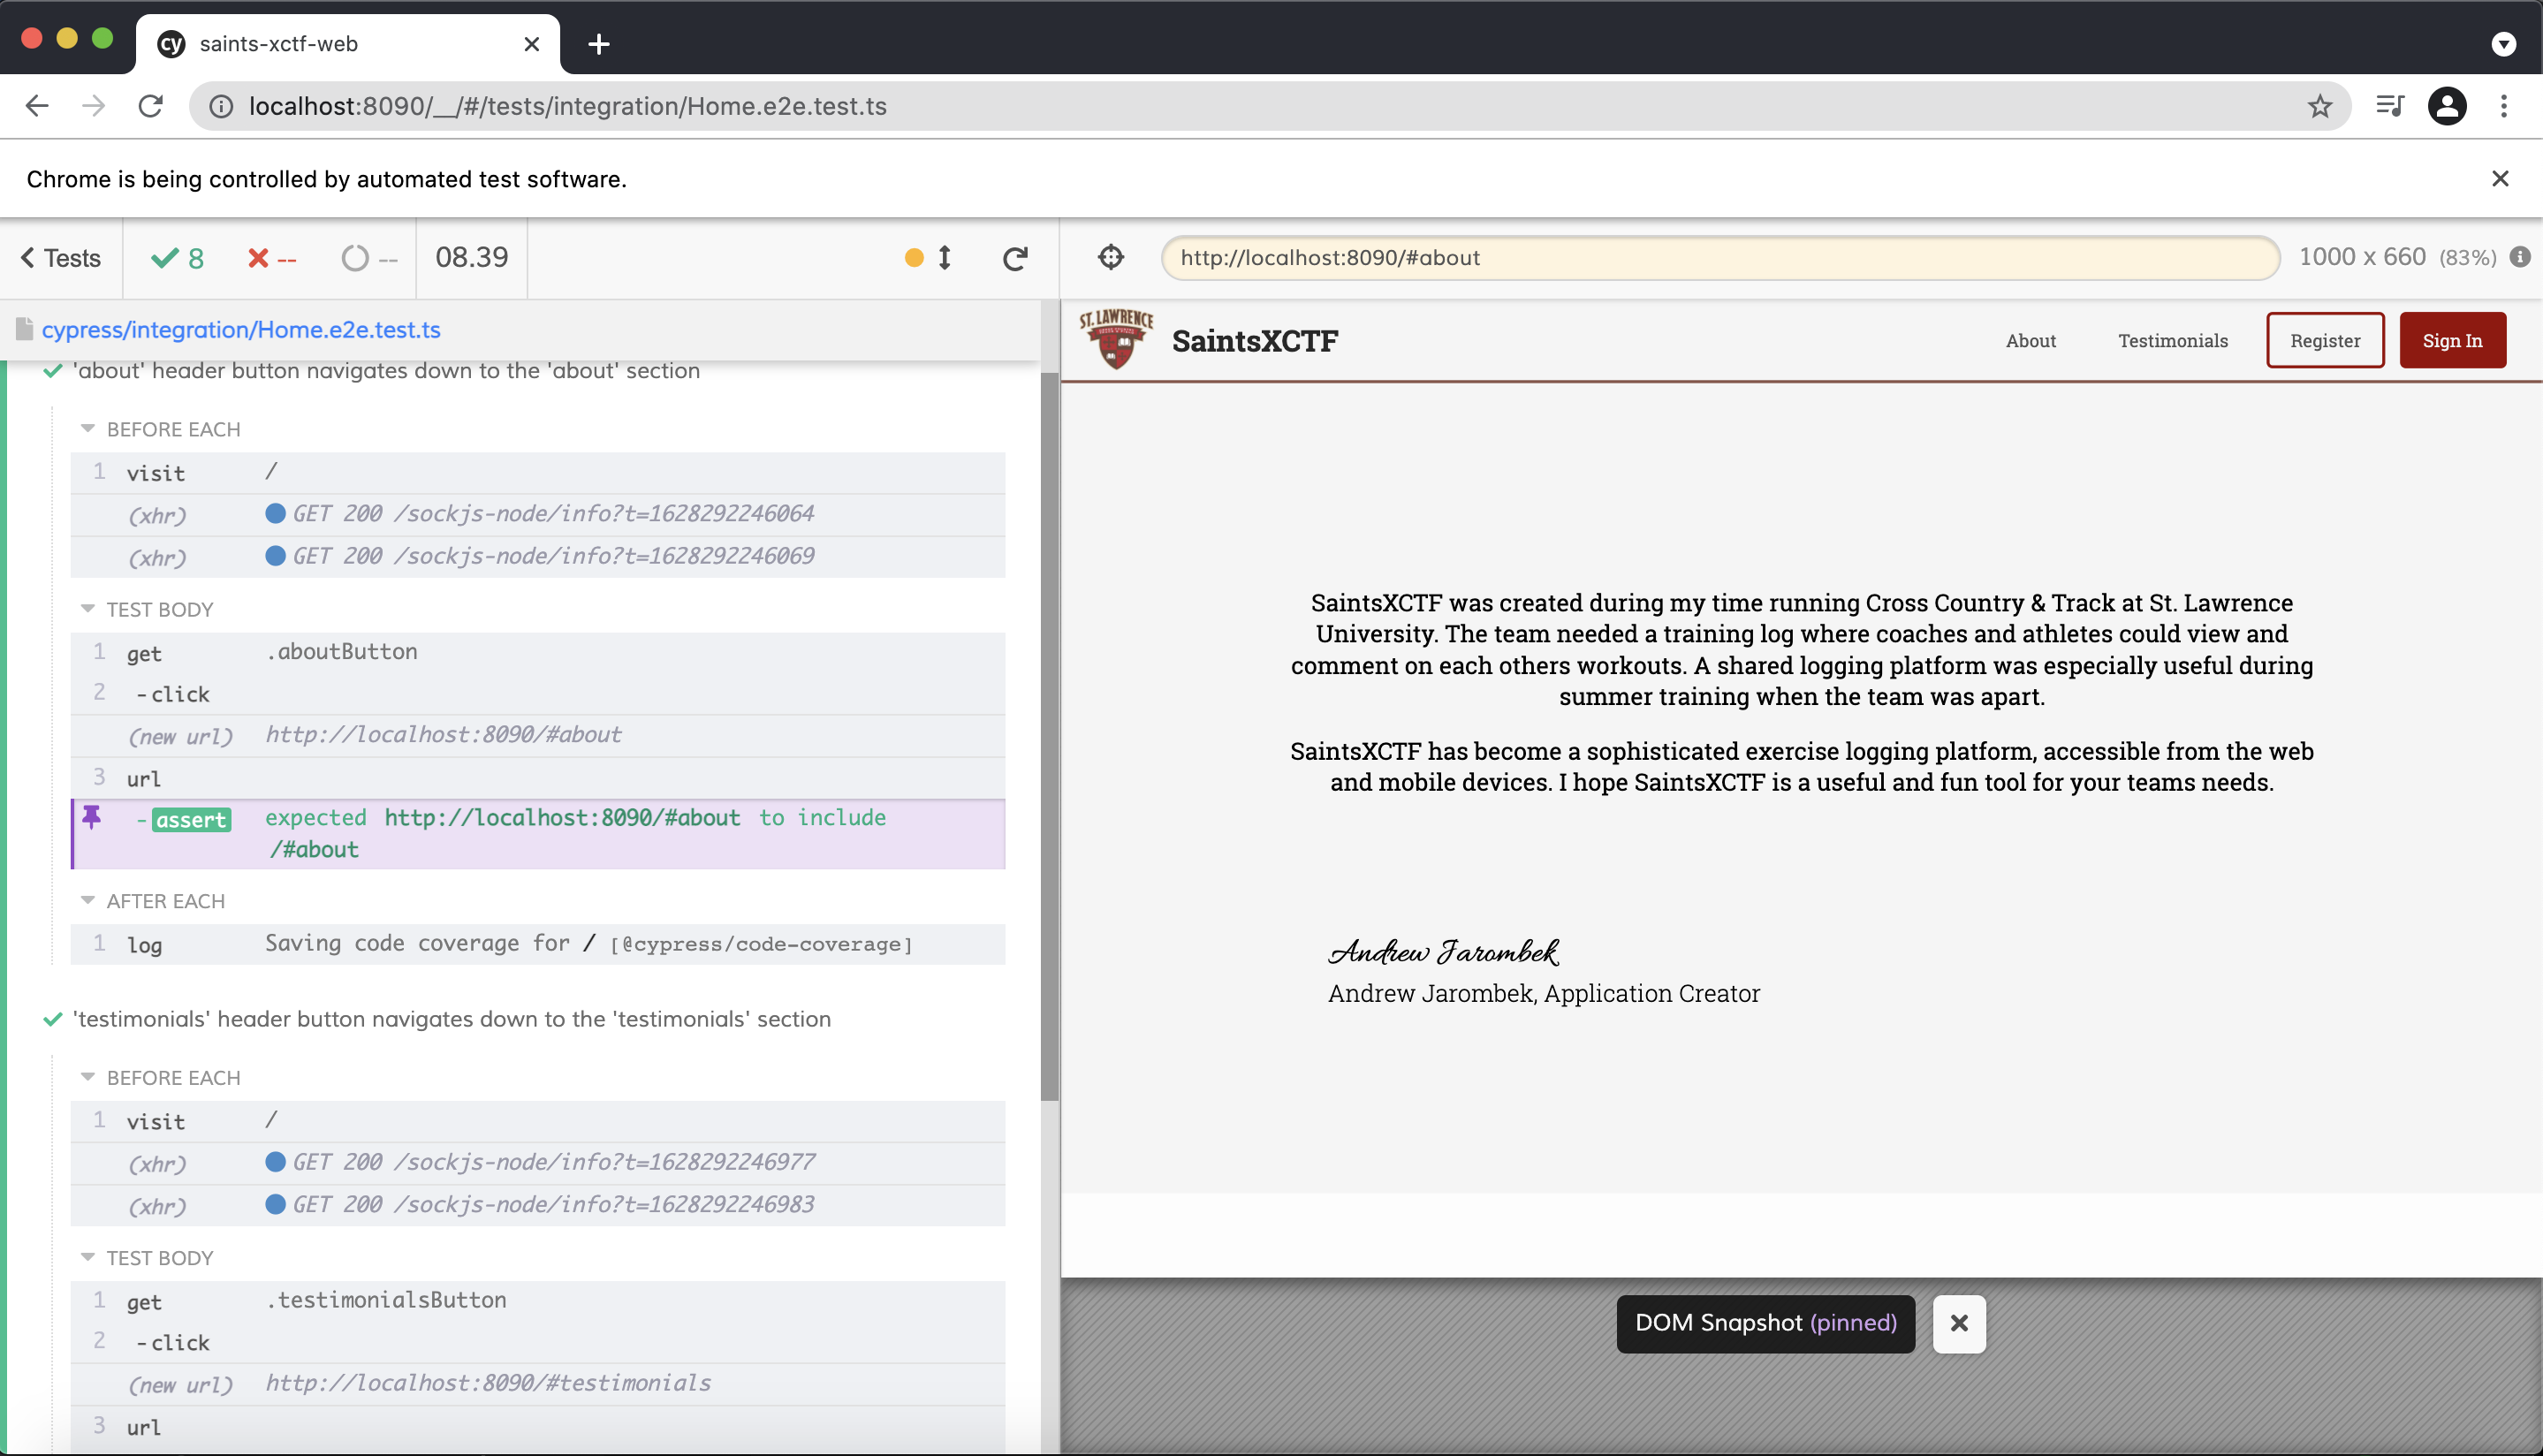
Task: Select the xhr sockjs-node request ending 246977
Action: point(538,1163)
